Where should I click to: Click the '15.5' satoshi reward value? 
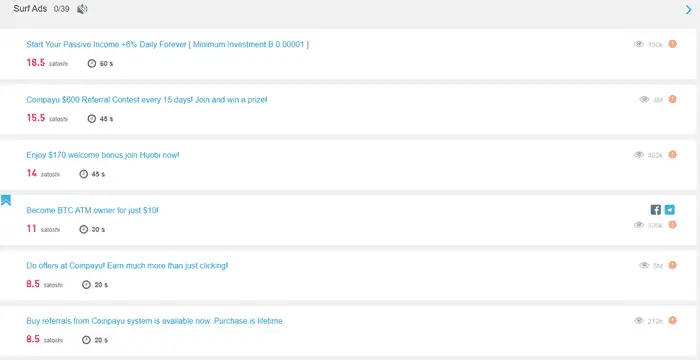[36, 118]
